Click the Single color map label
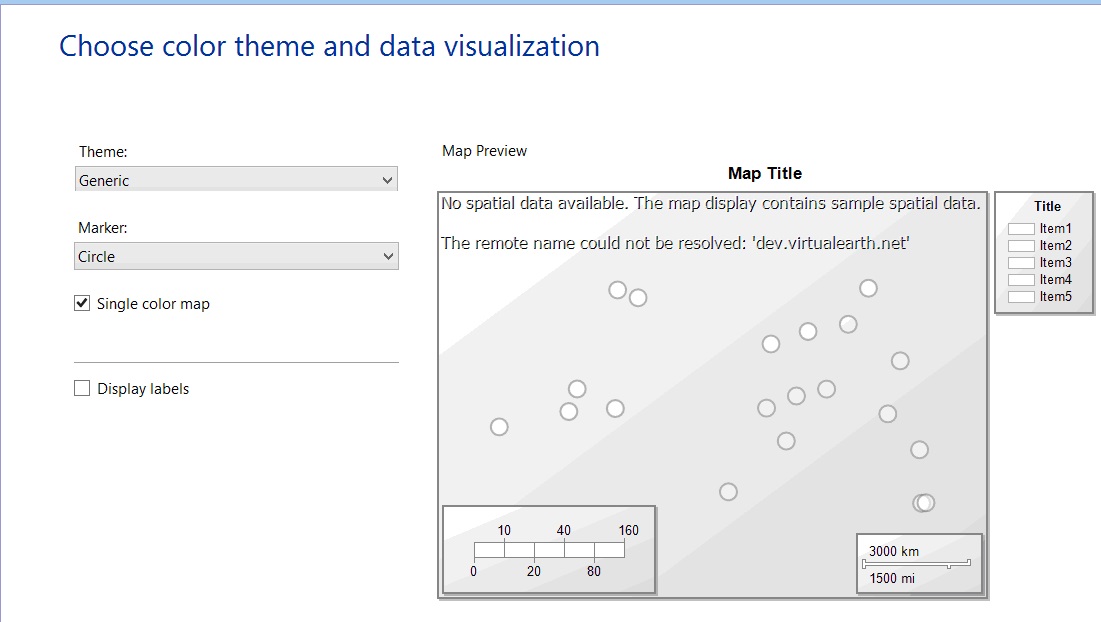 click(x=153, y=303)
